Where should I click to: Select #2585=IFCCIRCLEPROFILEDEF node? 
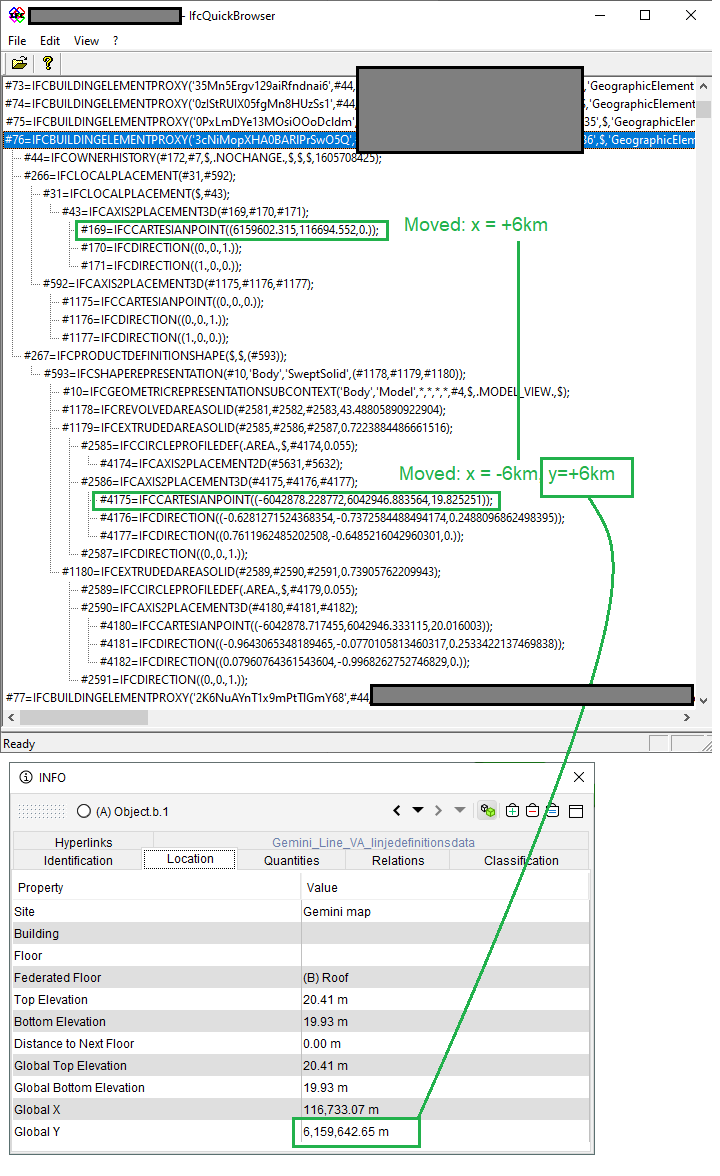click(219, 446)
